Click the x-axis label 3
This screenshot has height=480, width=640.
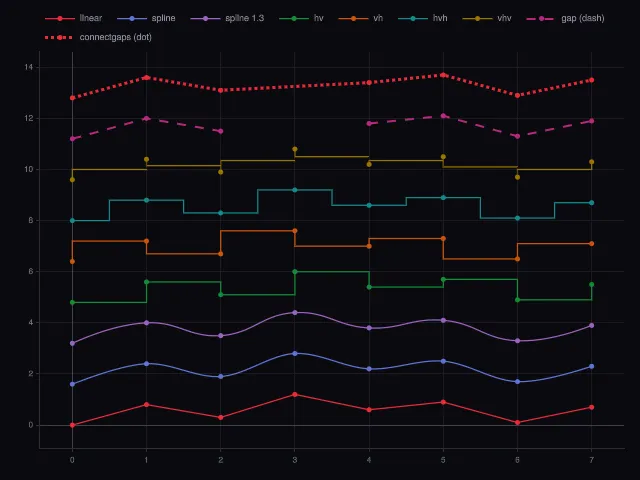point(295,460)
